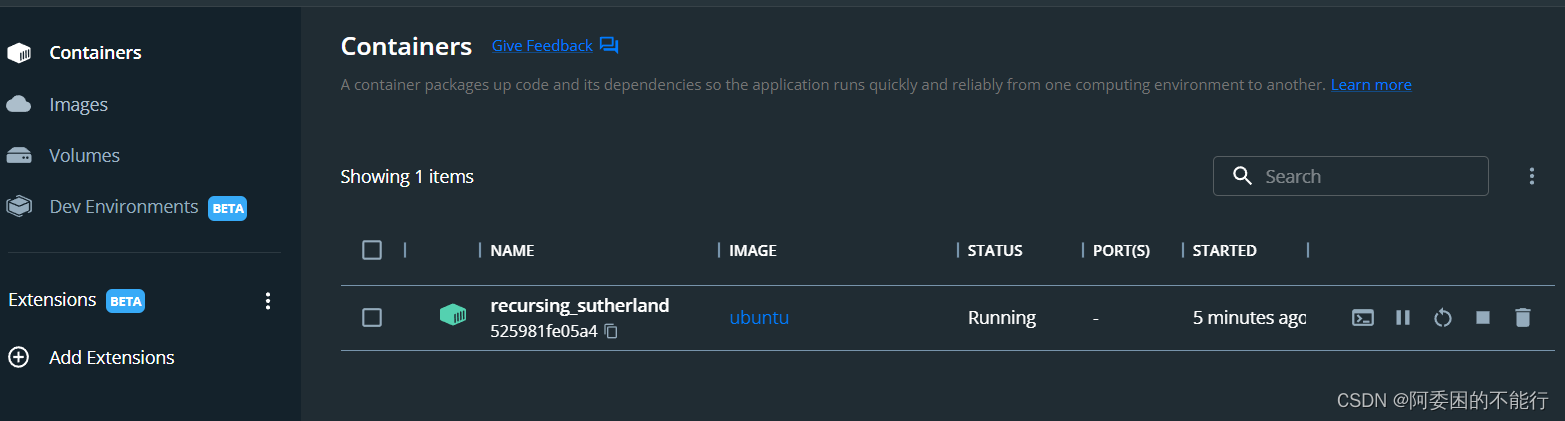Restart the recursing_sutherland container
The image size is (1565, 421).
[1442, 318]
